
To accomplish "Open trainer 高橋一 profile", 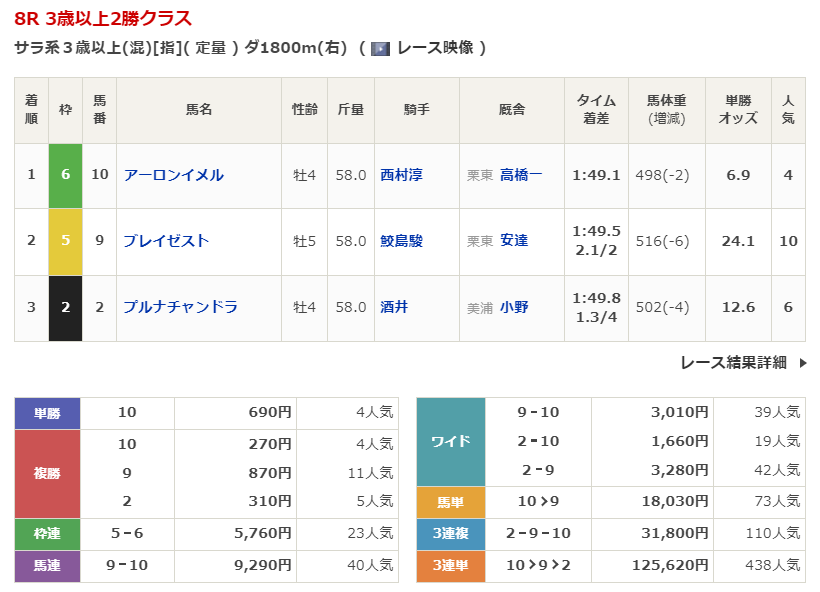I will click(x=521, y=175).
